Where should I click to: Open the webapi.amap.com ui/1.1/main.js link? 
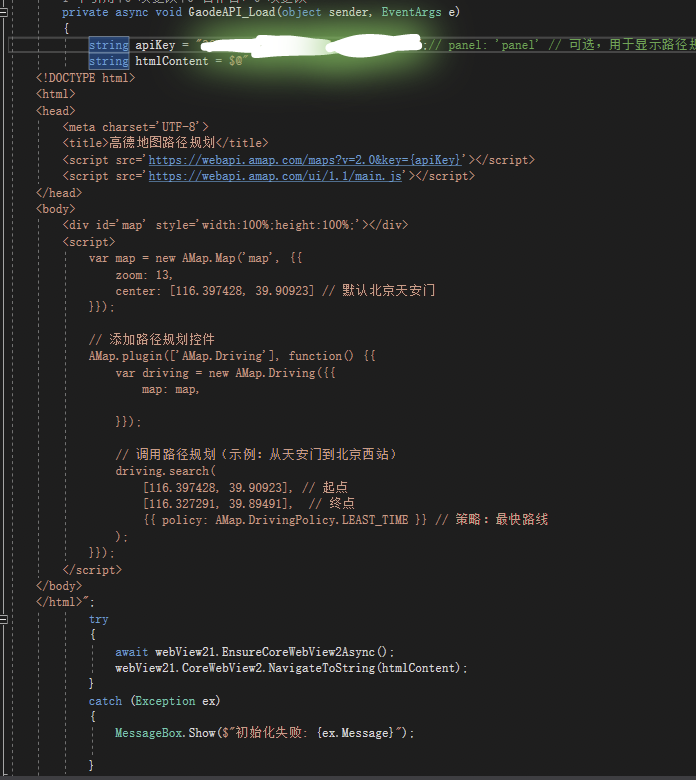tap(275, 176)
